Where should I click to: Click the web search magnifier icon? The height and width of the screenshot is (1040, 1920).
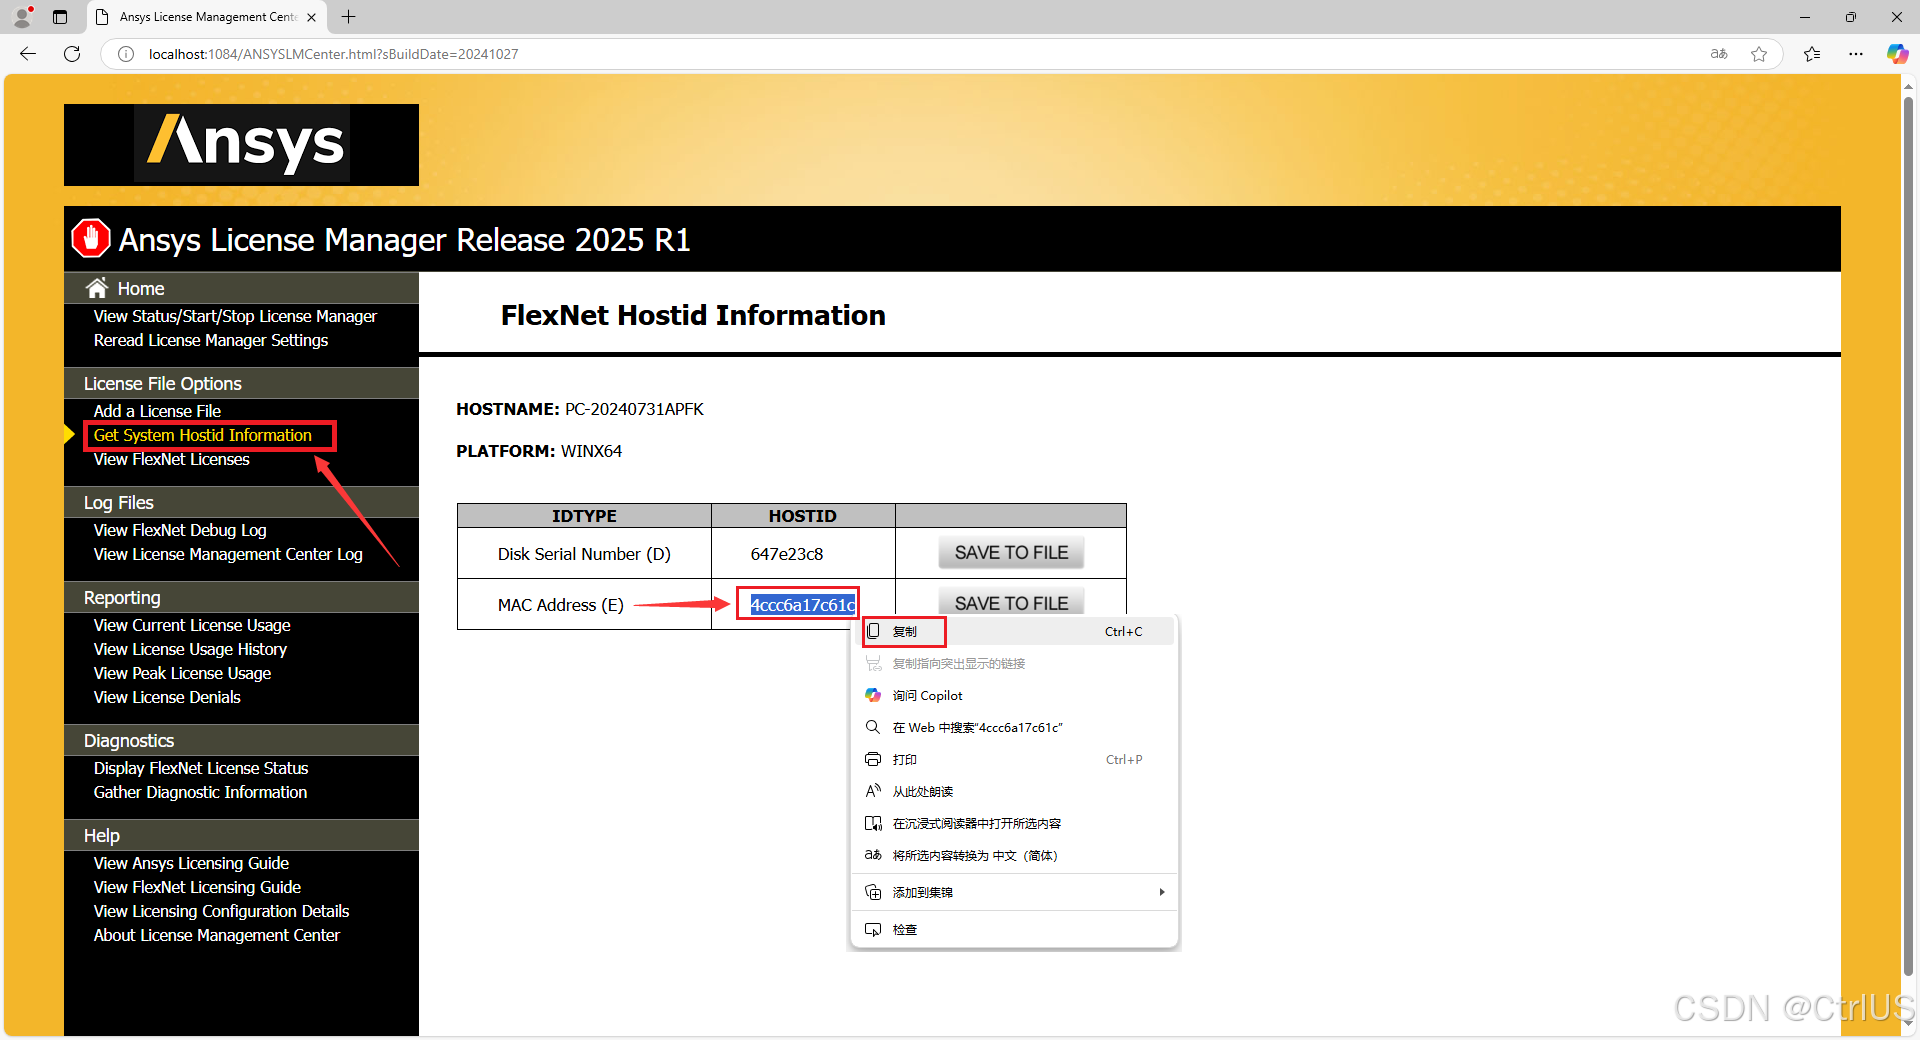[873, 727]
